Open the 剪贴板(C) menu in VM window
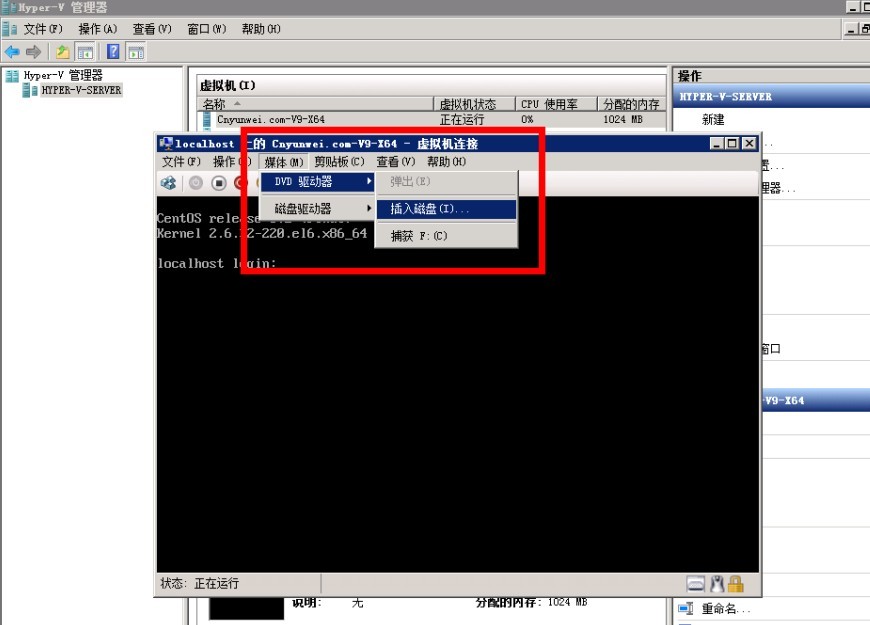Viewport: 870px width, 625px height. click(x=339, y=162)
